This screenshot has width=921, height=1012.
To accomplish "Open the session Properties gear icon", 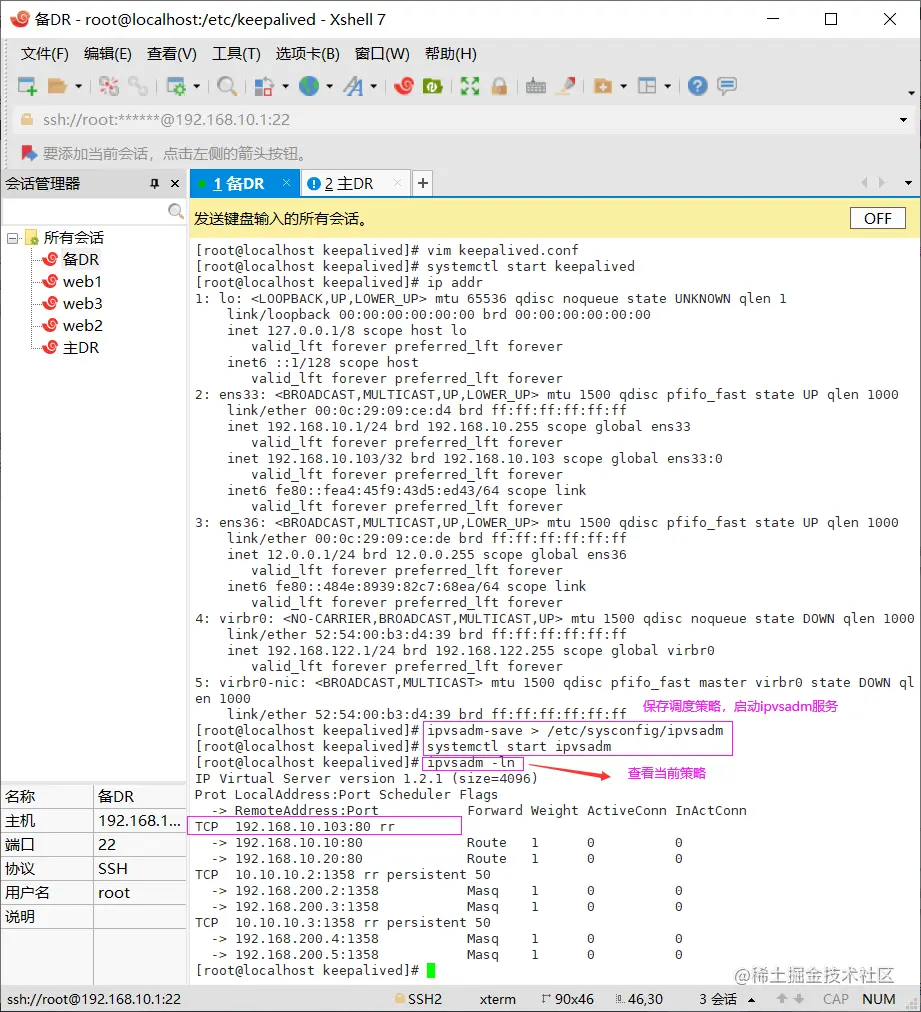I will pyautogui.click(x=176, y=86).
